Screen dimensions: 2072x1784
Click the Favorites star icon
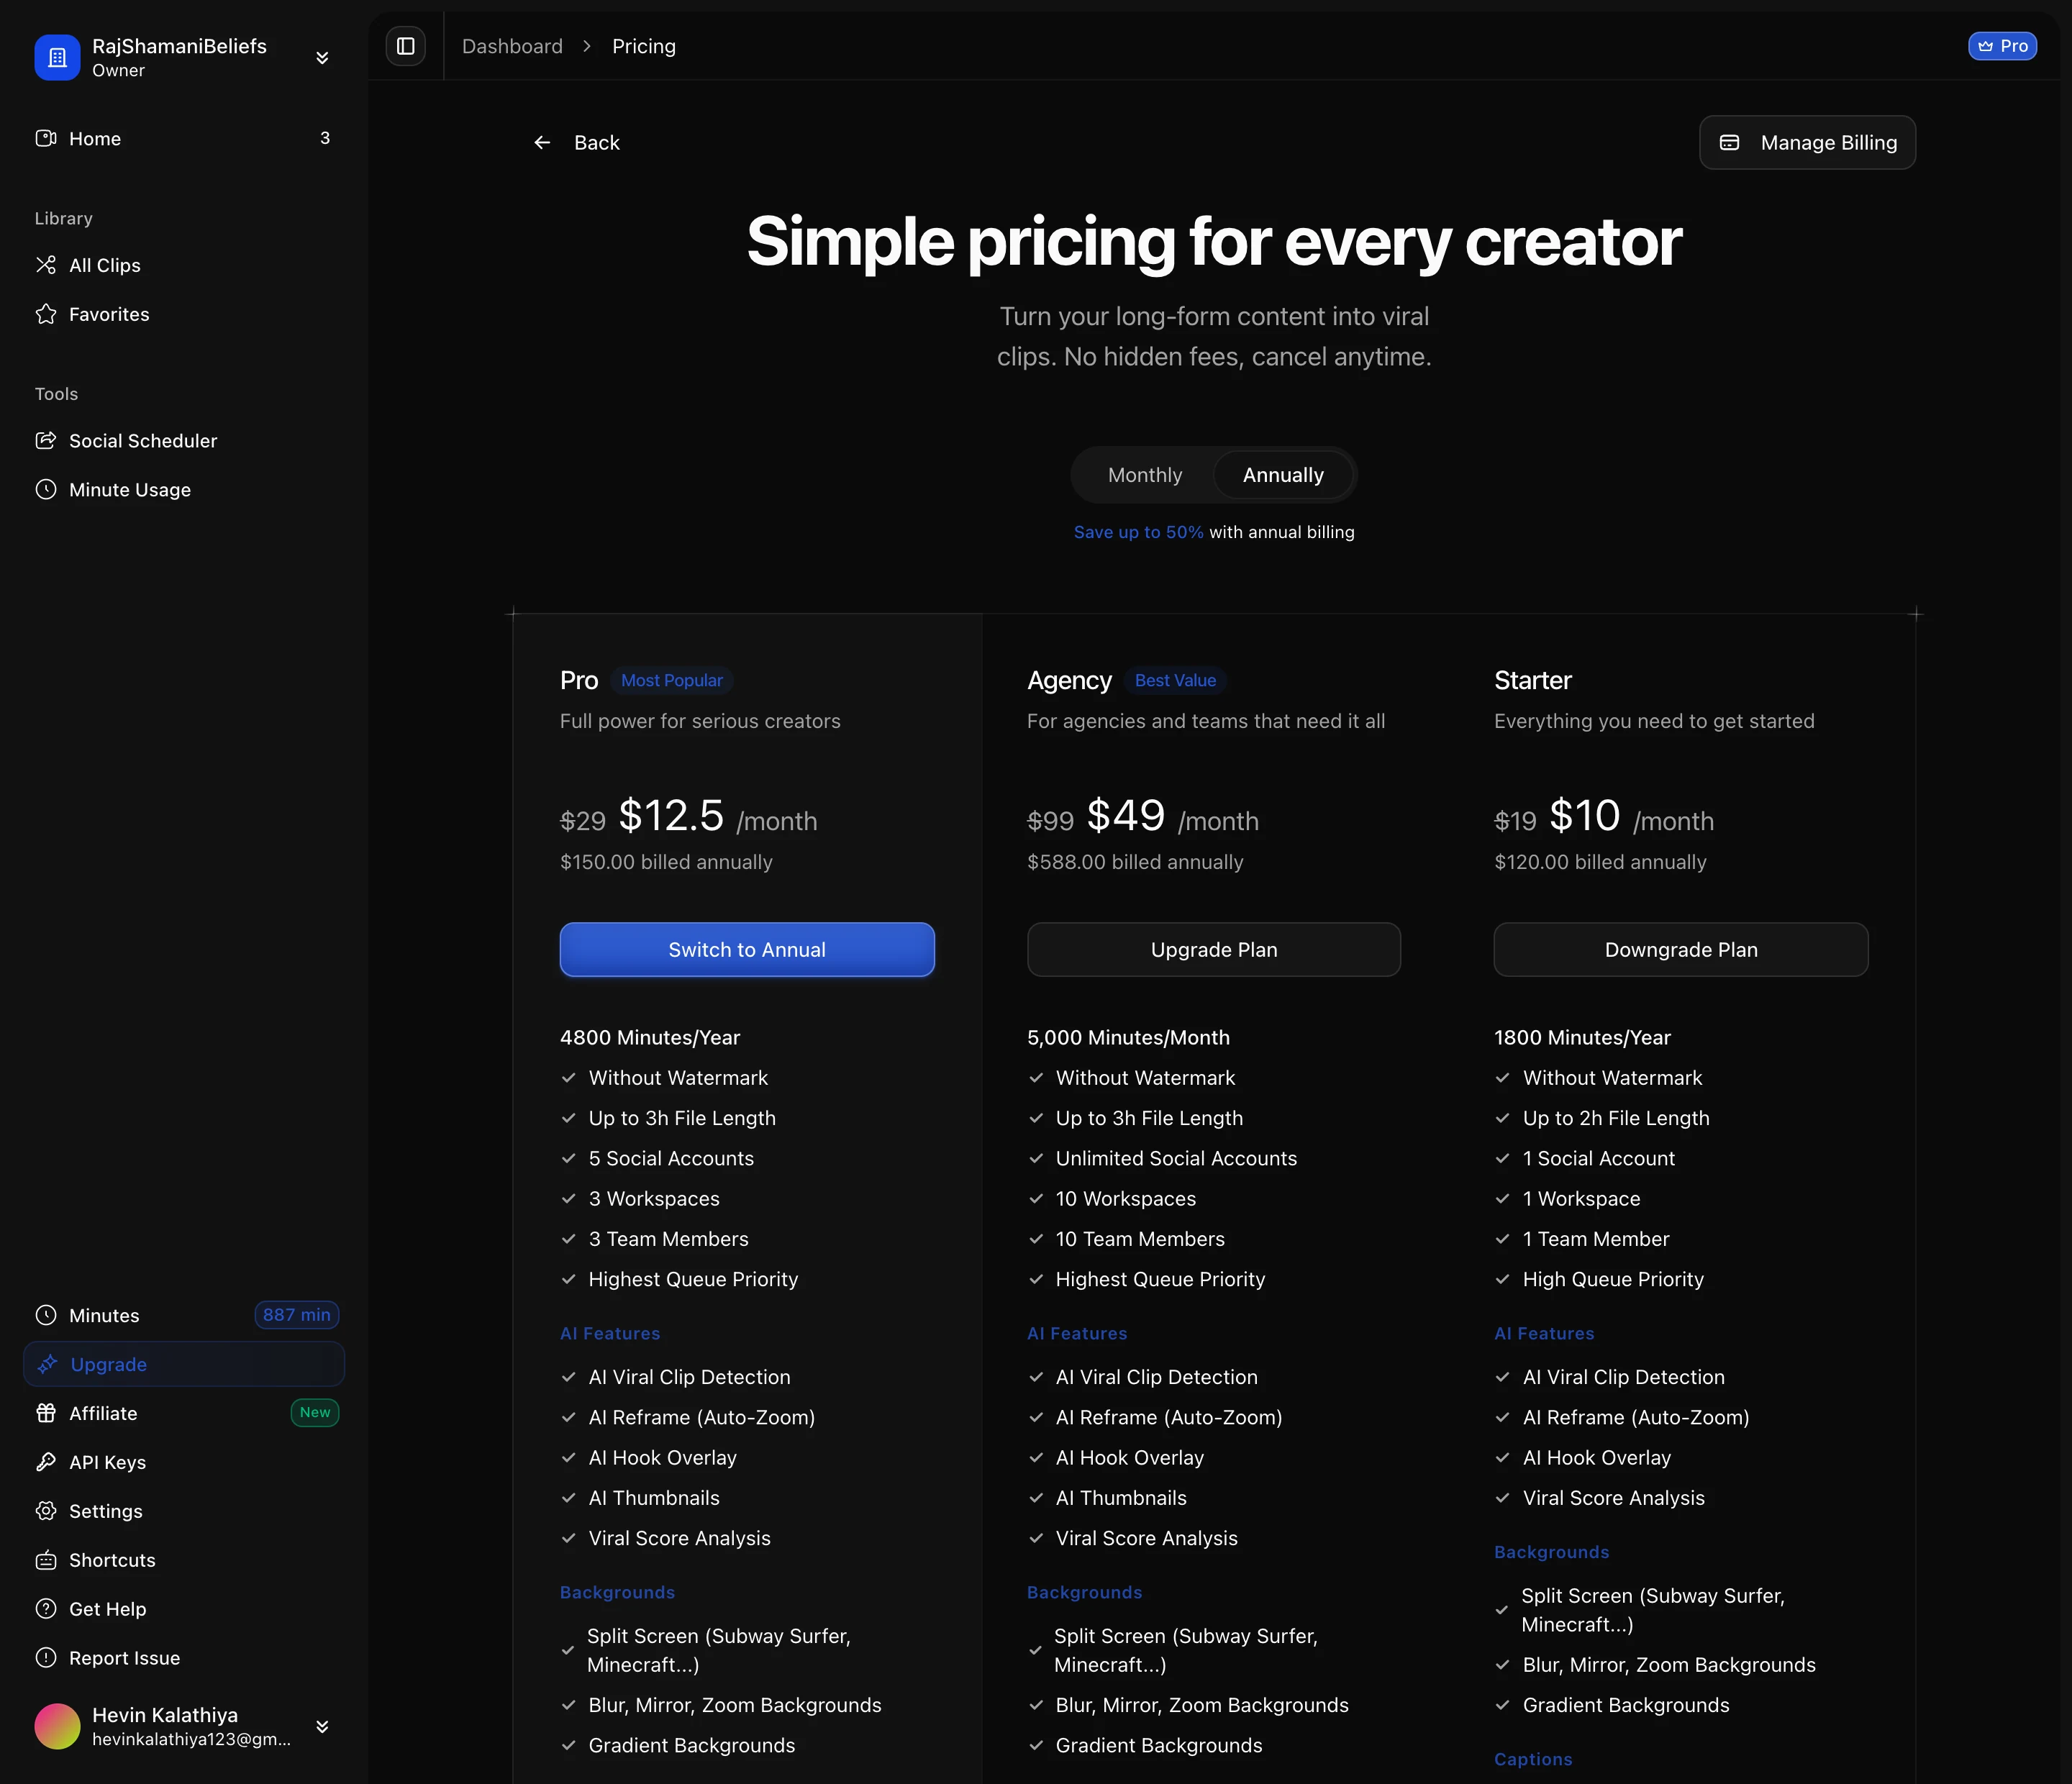coord(46,314)
